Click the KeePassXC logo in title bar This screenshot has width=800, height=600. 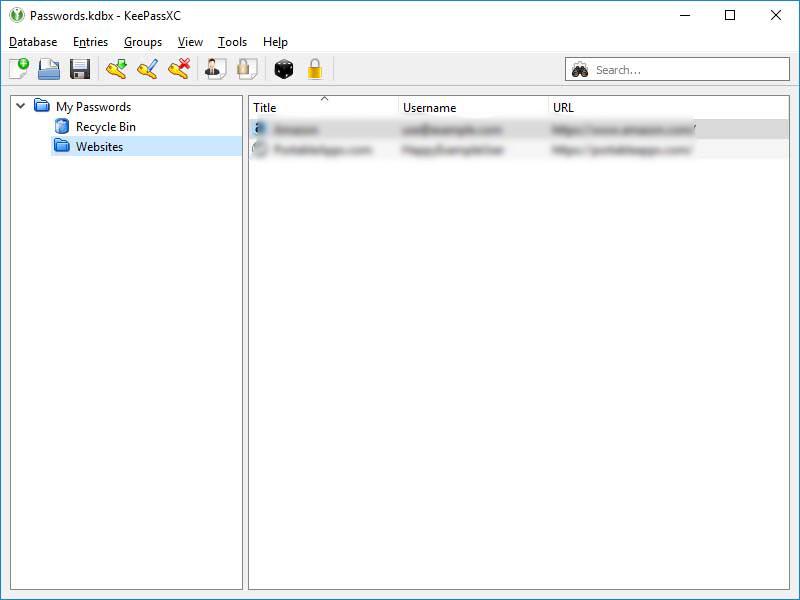[x=17, y=15]
